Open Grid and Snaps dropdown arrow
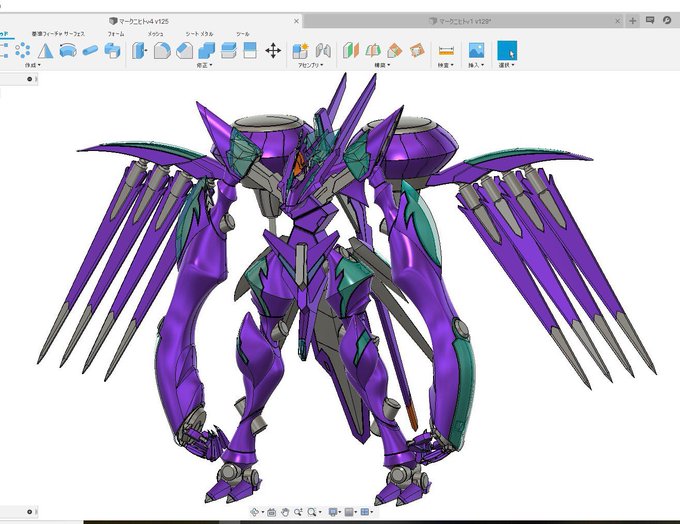The height and width of the screenshot is (524, 680). coord(356,512)
